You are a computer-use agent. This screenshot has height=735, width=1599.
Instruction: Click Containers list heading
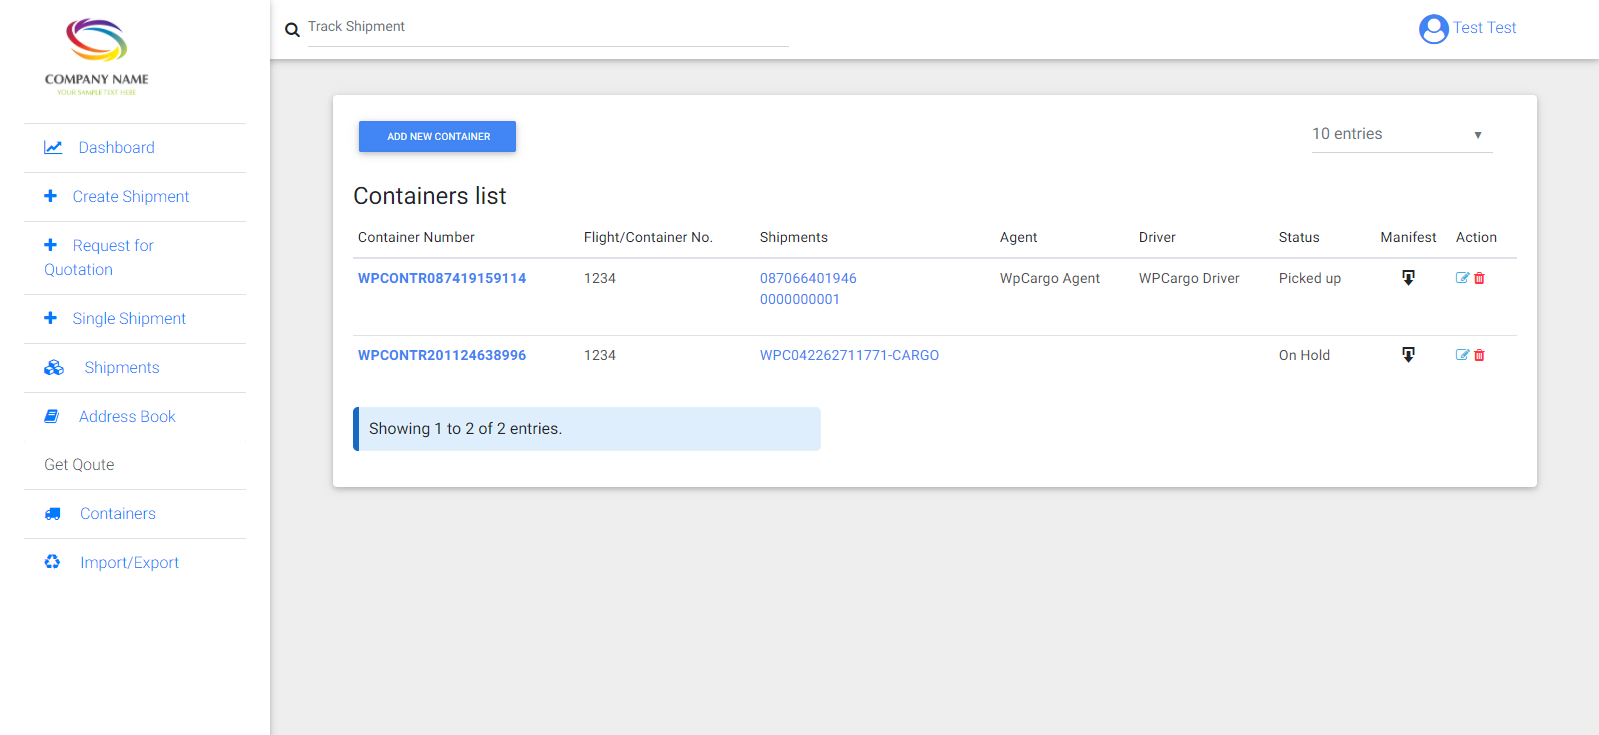click(x=430, y=196)
